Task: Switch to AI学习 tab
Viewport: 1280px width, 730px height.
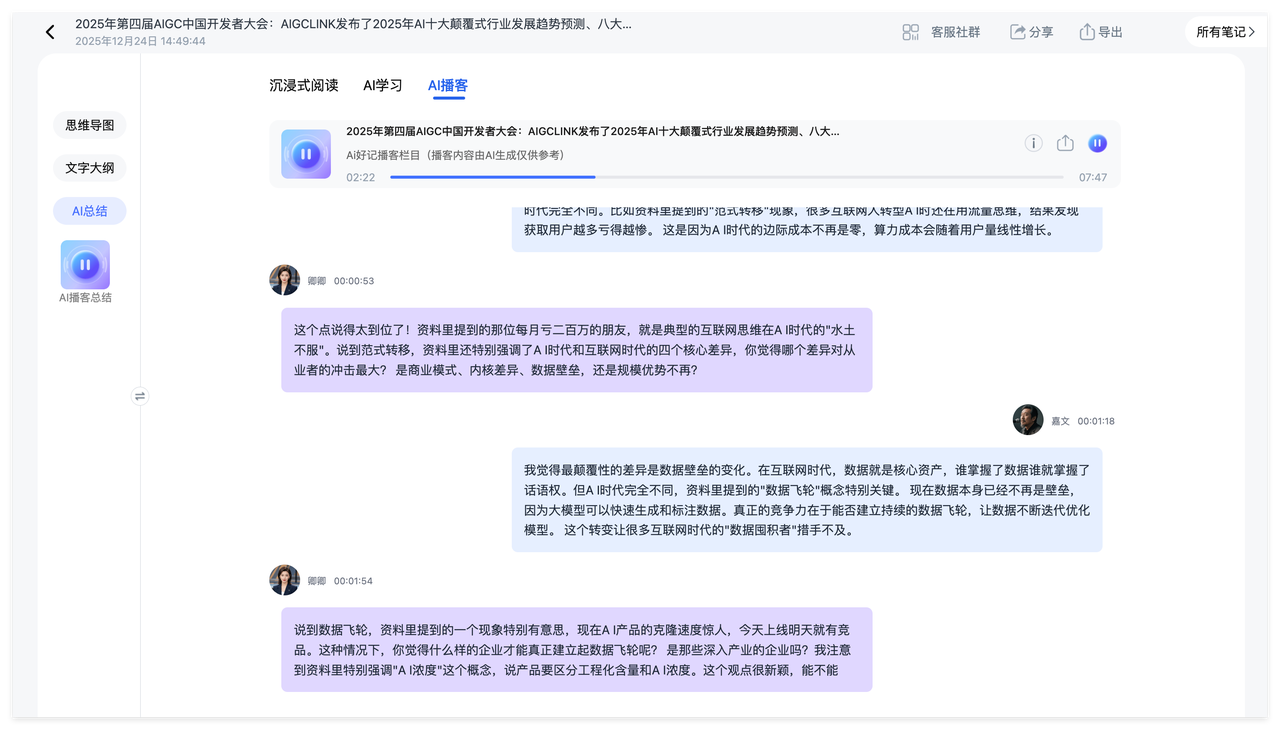Action: pyautogui.click(x=382, y=85)
